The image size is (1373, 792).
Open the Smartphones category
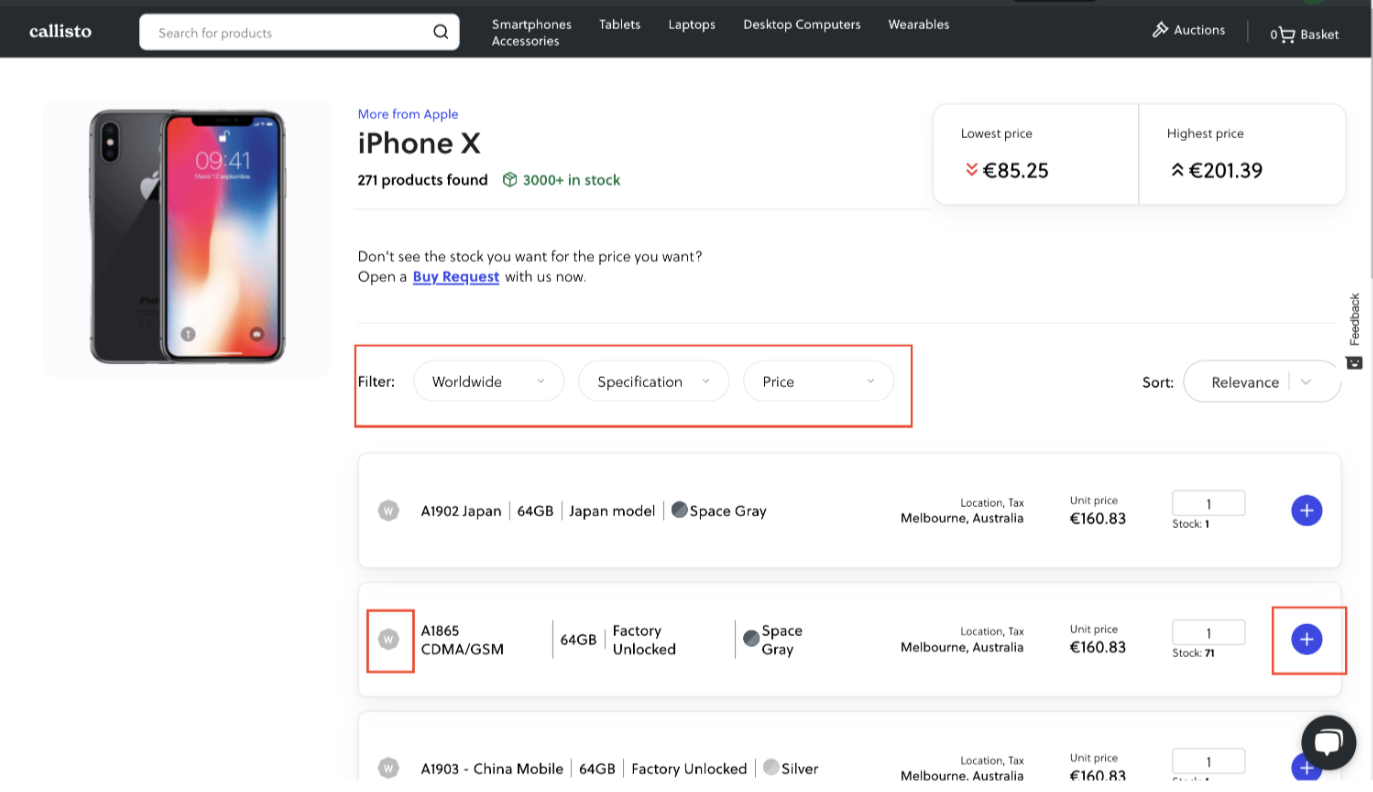[531, 24]
